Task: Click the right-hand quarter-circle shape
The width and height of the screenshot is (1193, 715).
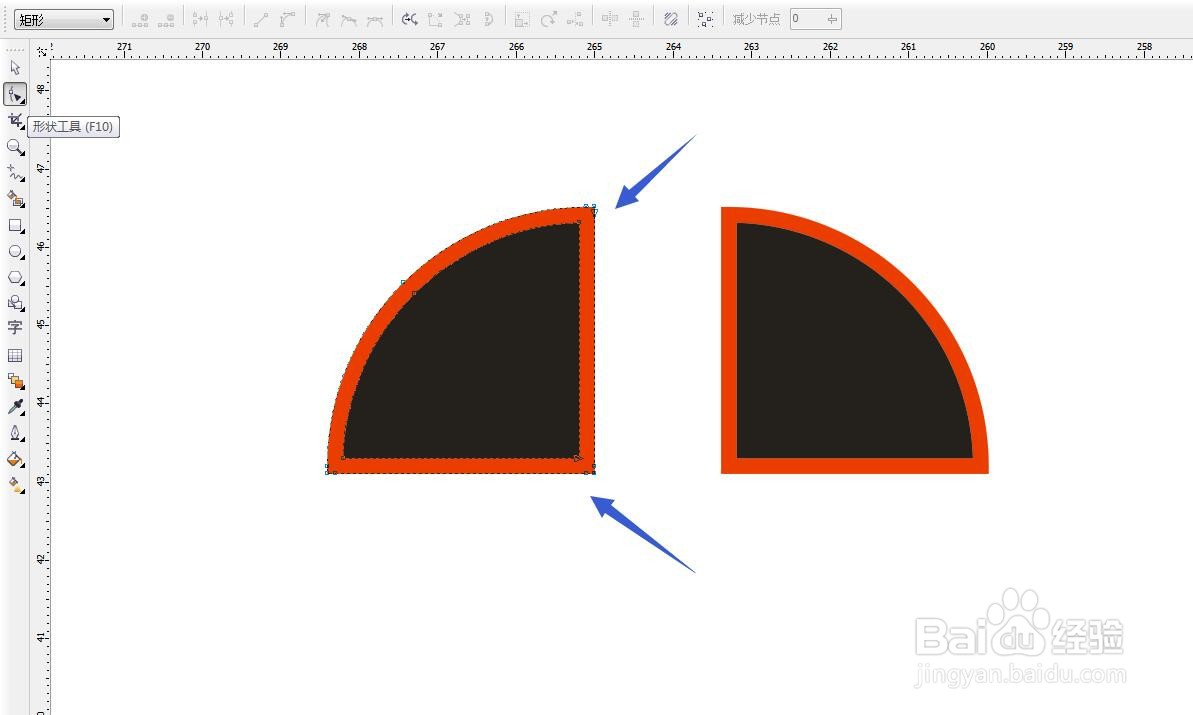Action: (x=854, y=340)
